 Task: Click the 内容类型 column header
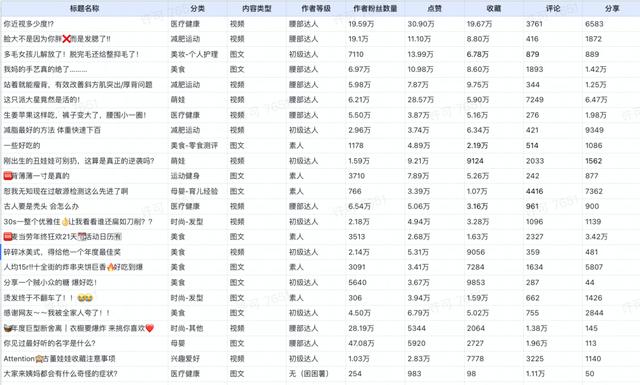(x=257, y=8)
